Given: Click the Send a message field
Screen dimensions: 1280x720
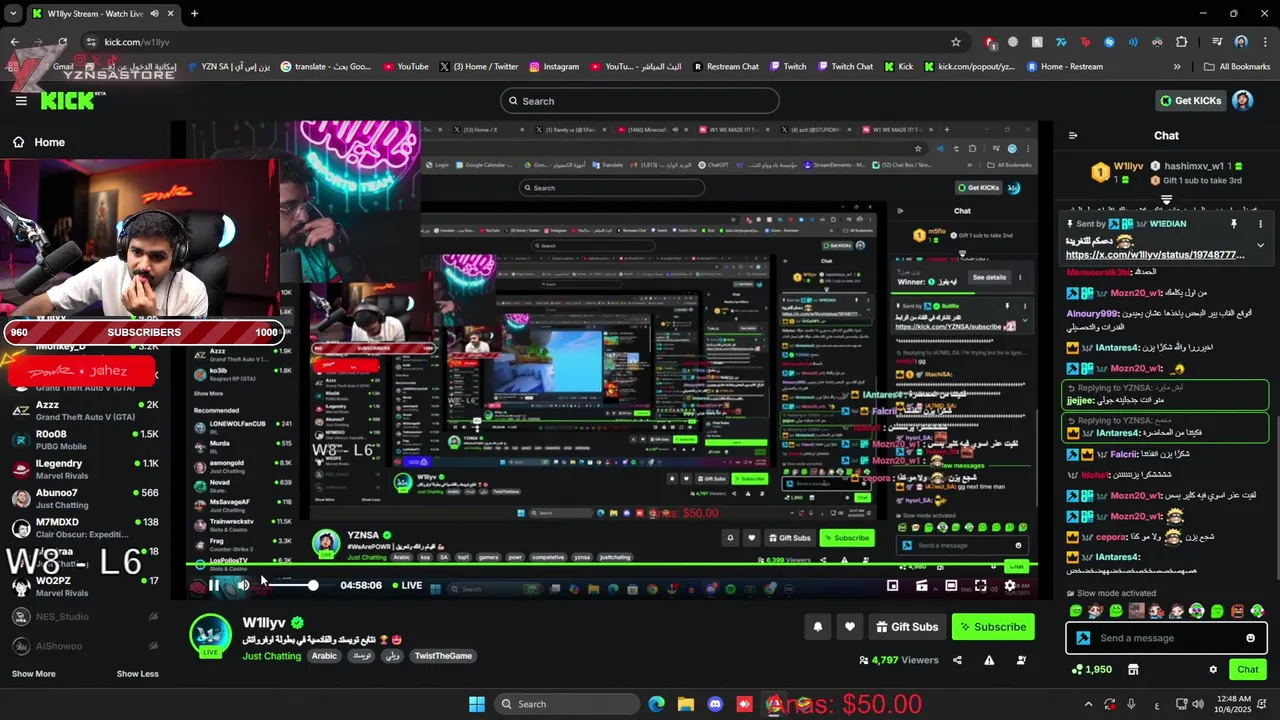Looking at the screenshot, I should point(1166,638).
